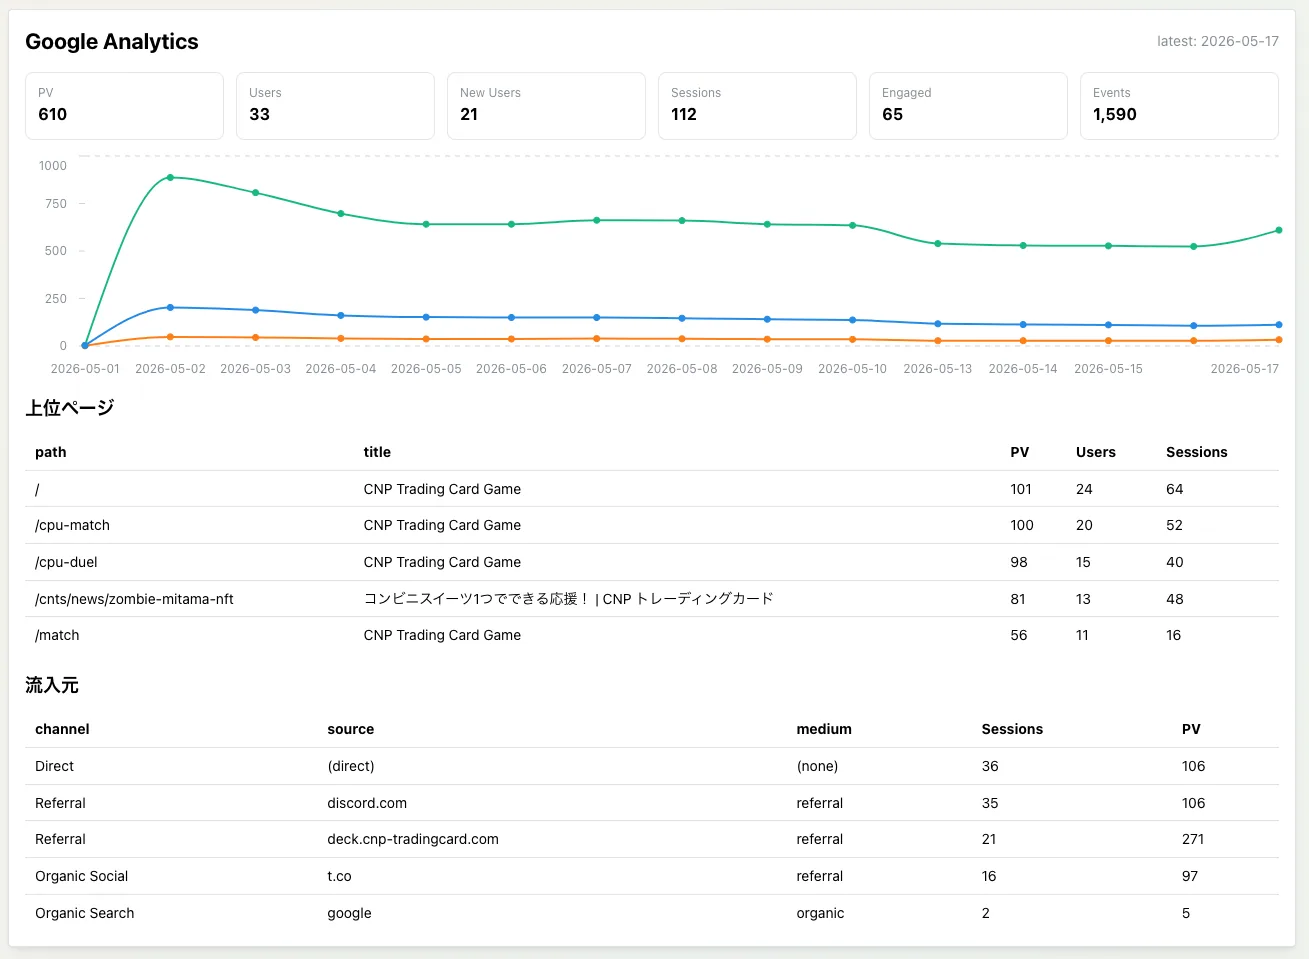Screen dimensions: 1309x959
Task: Click x-axis label 2026-05-01
Action: pyautogui.click(x=85, y=369)
